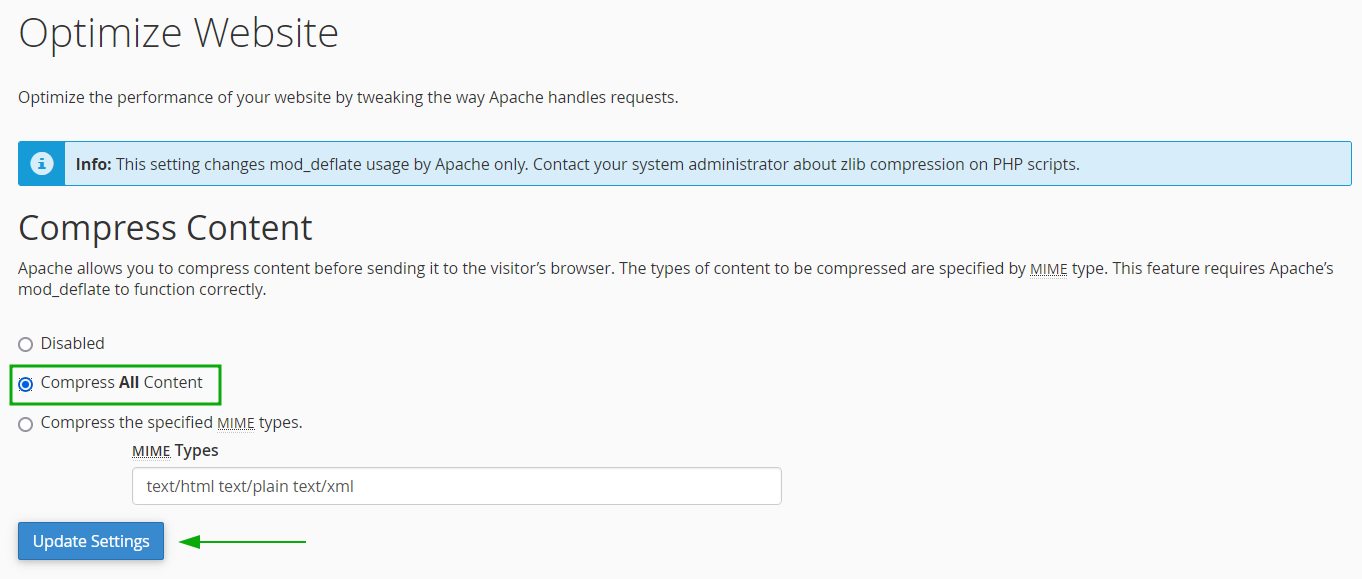This screenshot has height=579, width=1362.
Task: Select the Disabled radio button
Action: (26, 345)
